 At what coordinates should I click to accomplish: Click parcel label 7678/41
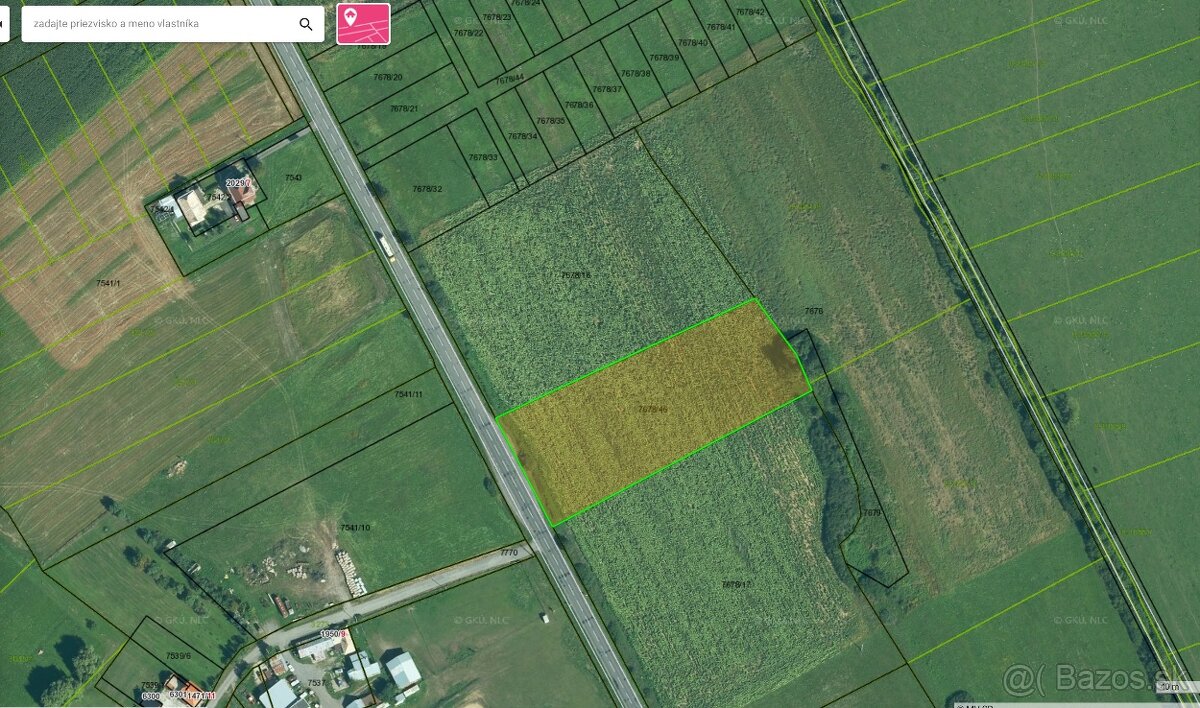click(x=721, y=27)
